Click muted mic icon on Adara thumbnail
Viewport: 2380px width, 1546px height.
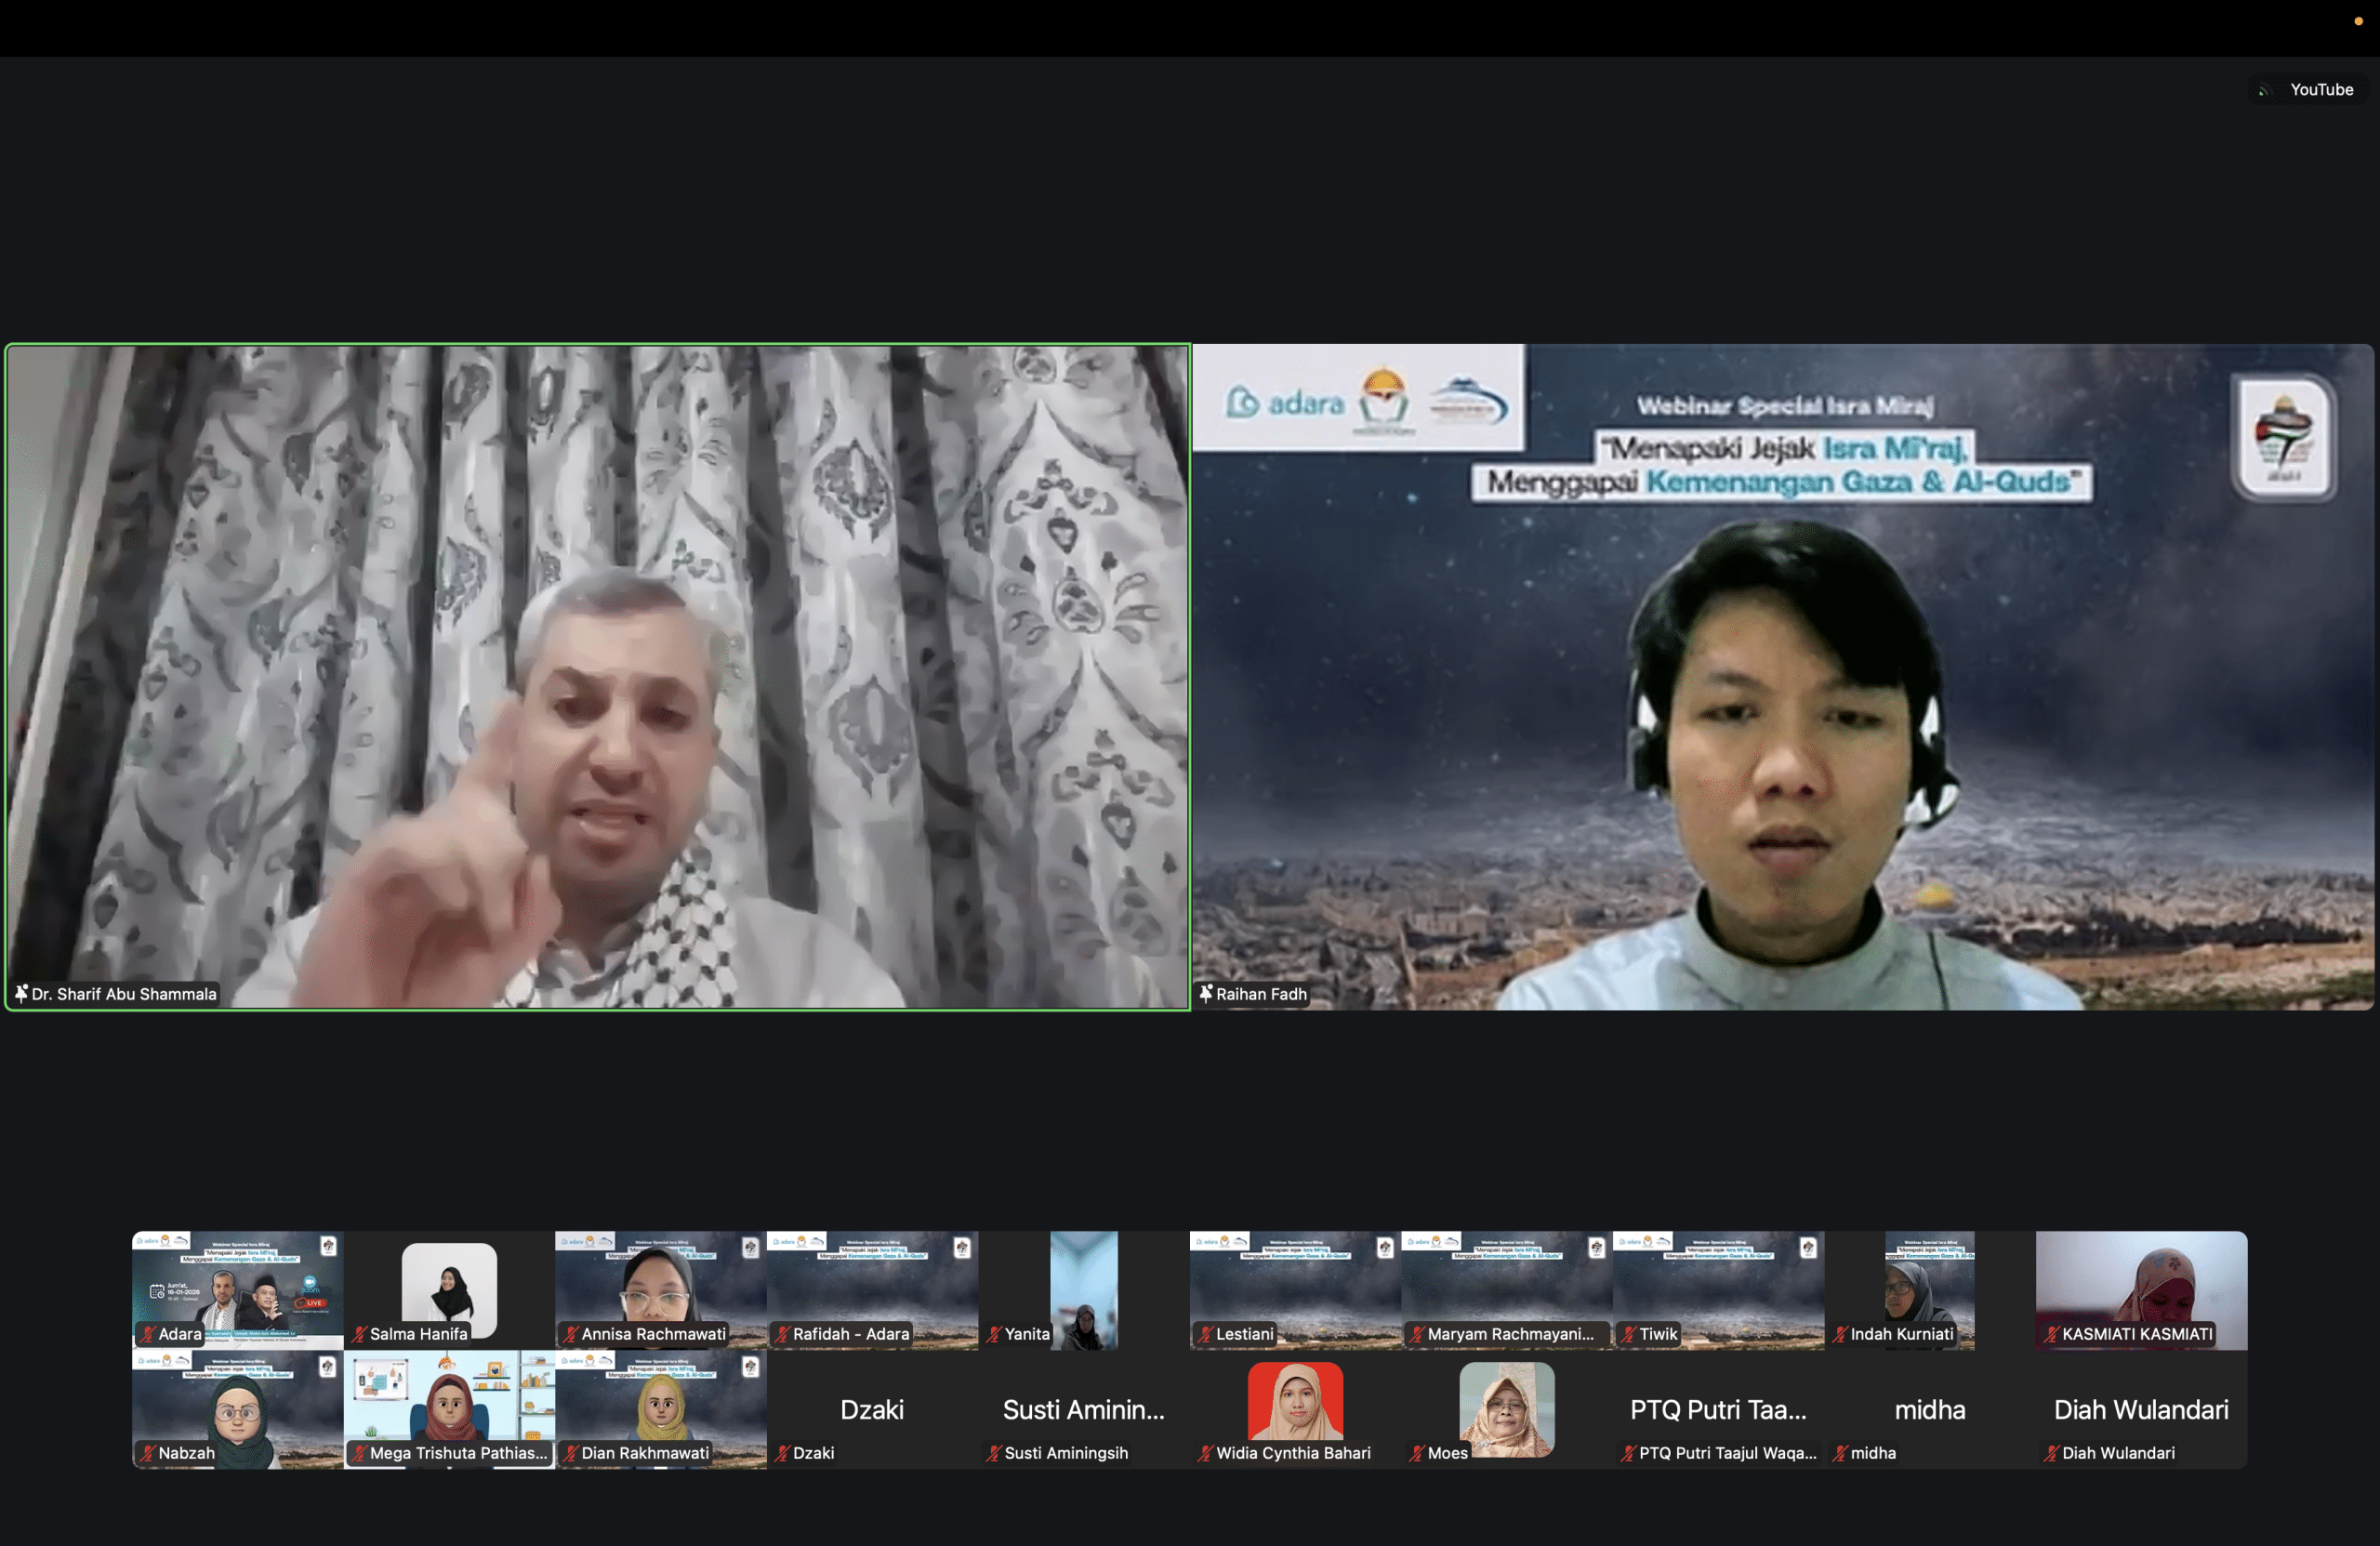coord(148,1334)
